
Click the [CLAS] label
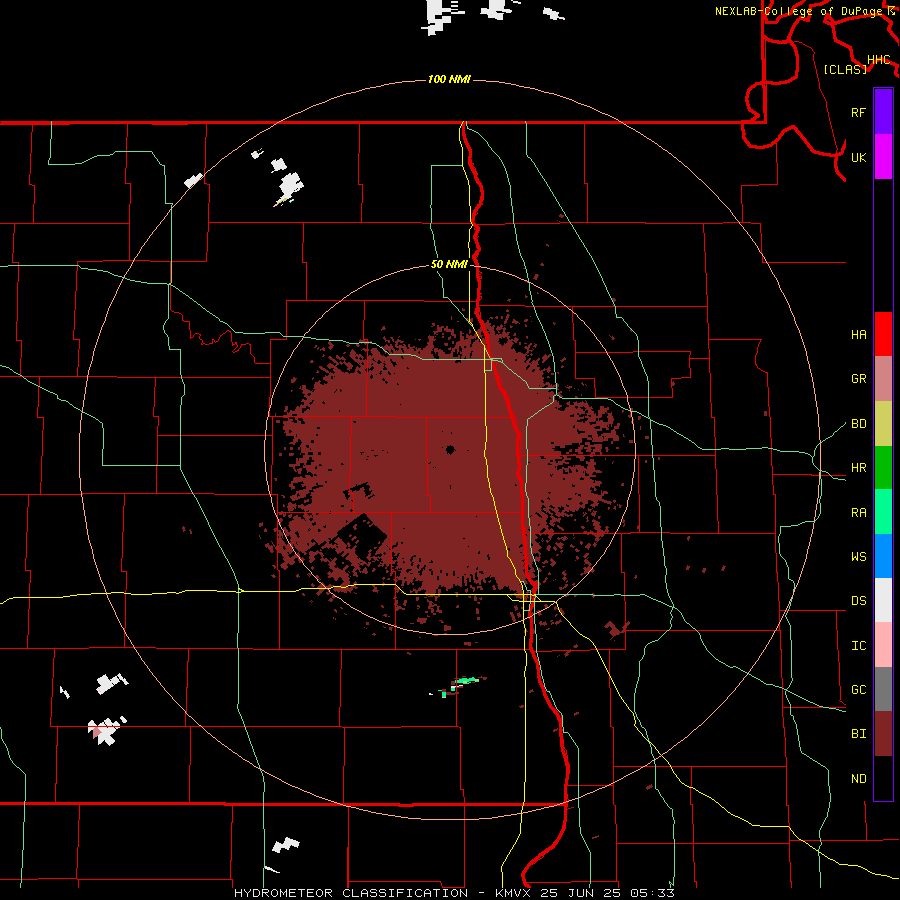click(x=845, y=69)
